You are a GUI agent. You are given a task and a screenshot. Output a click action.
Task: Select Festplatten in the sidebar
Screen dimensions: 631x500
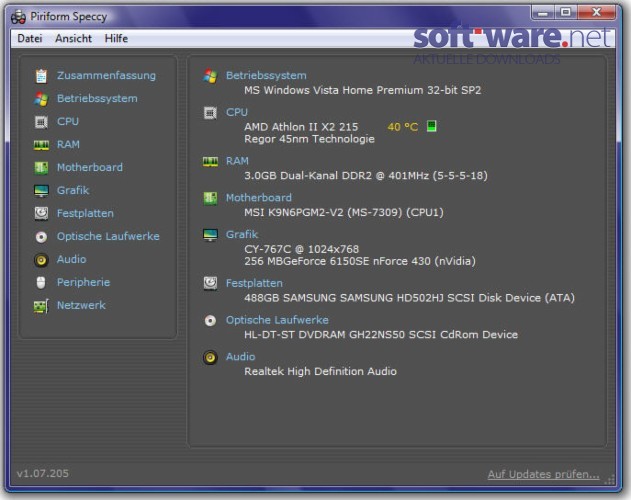coord(85,213)
